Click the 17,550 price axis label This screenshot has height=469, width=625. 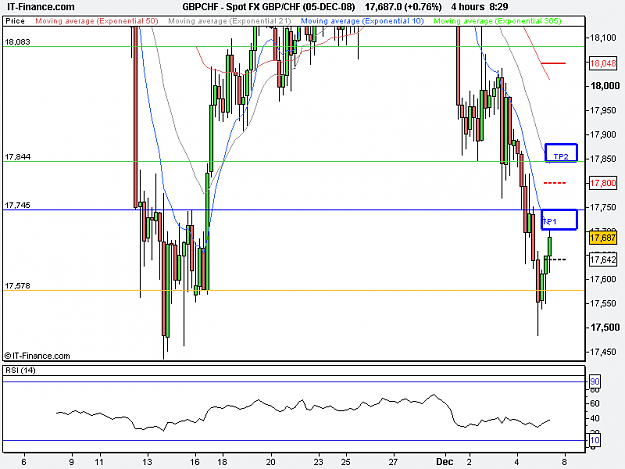pyautogui.click(x=603, y=303)
